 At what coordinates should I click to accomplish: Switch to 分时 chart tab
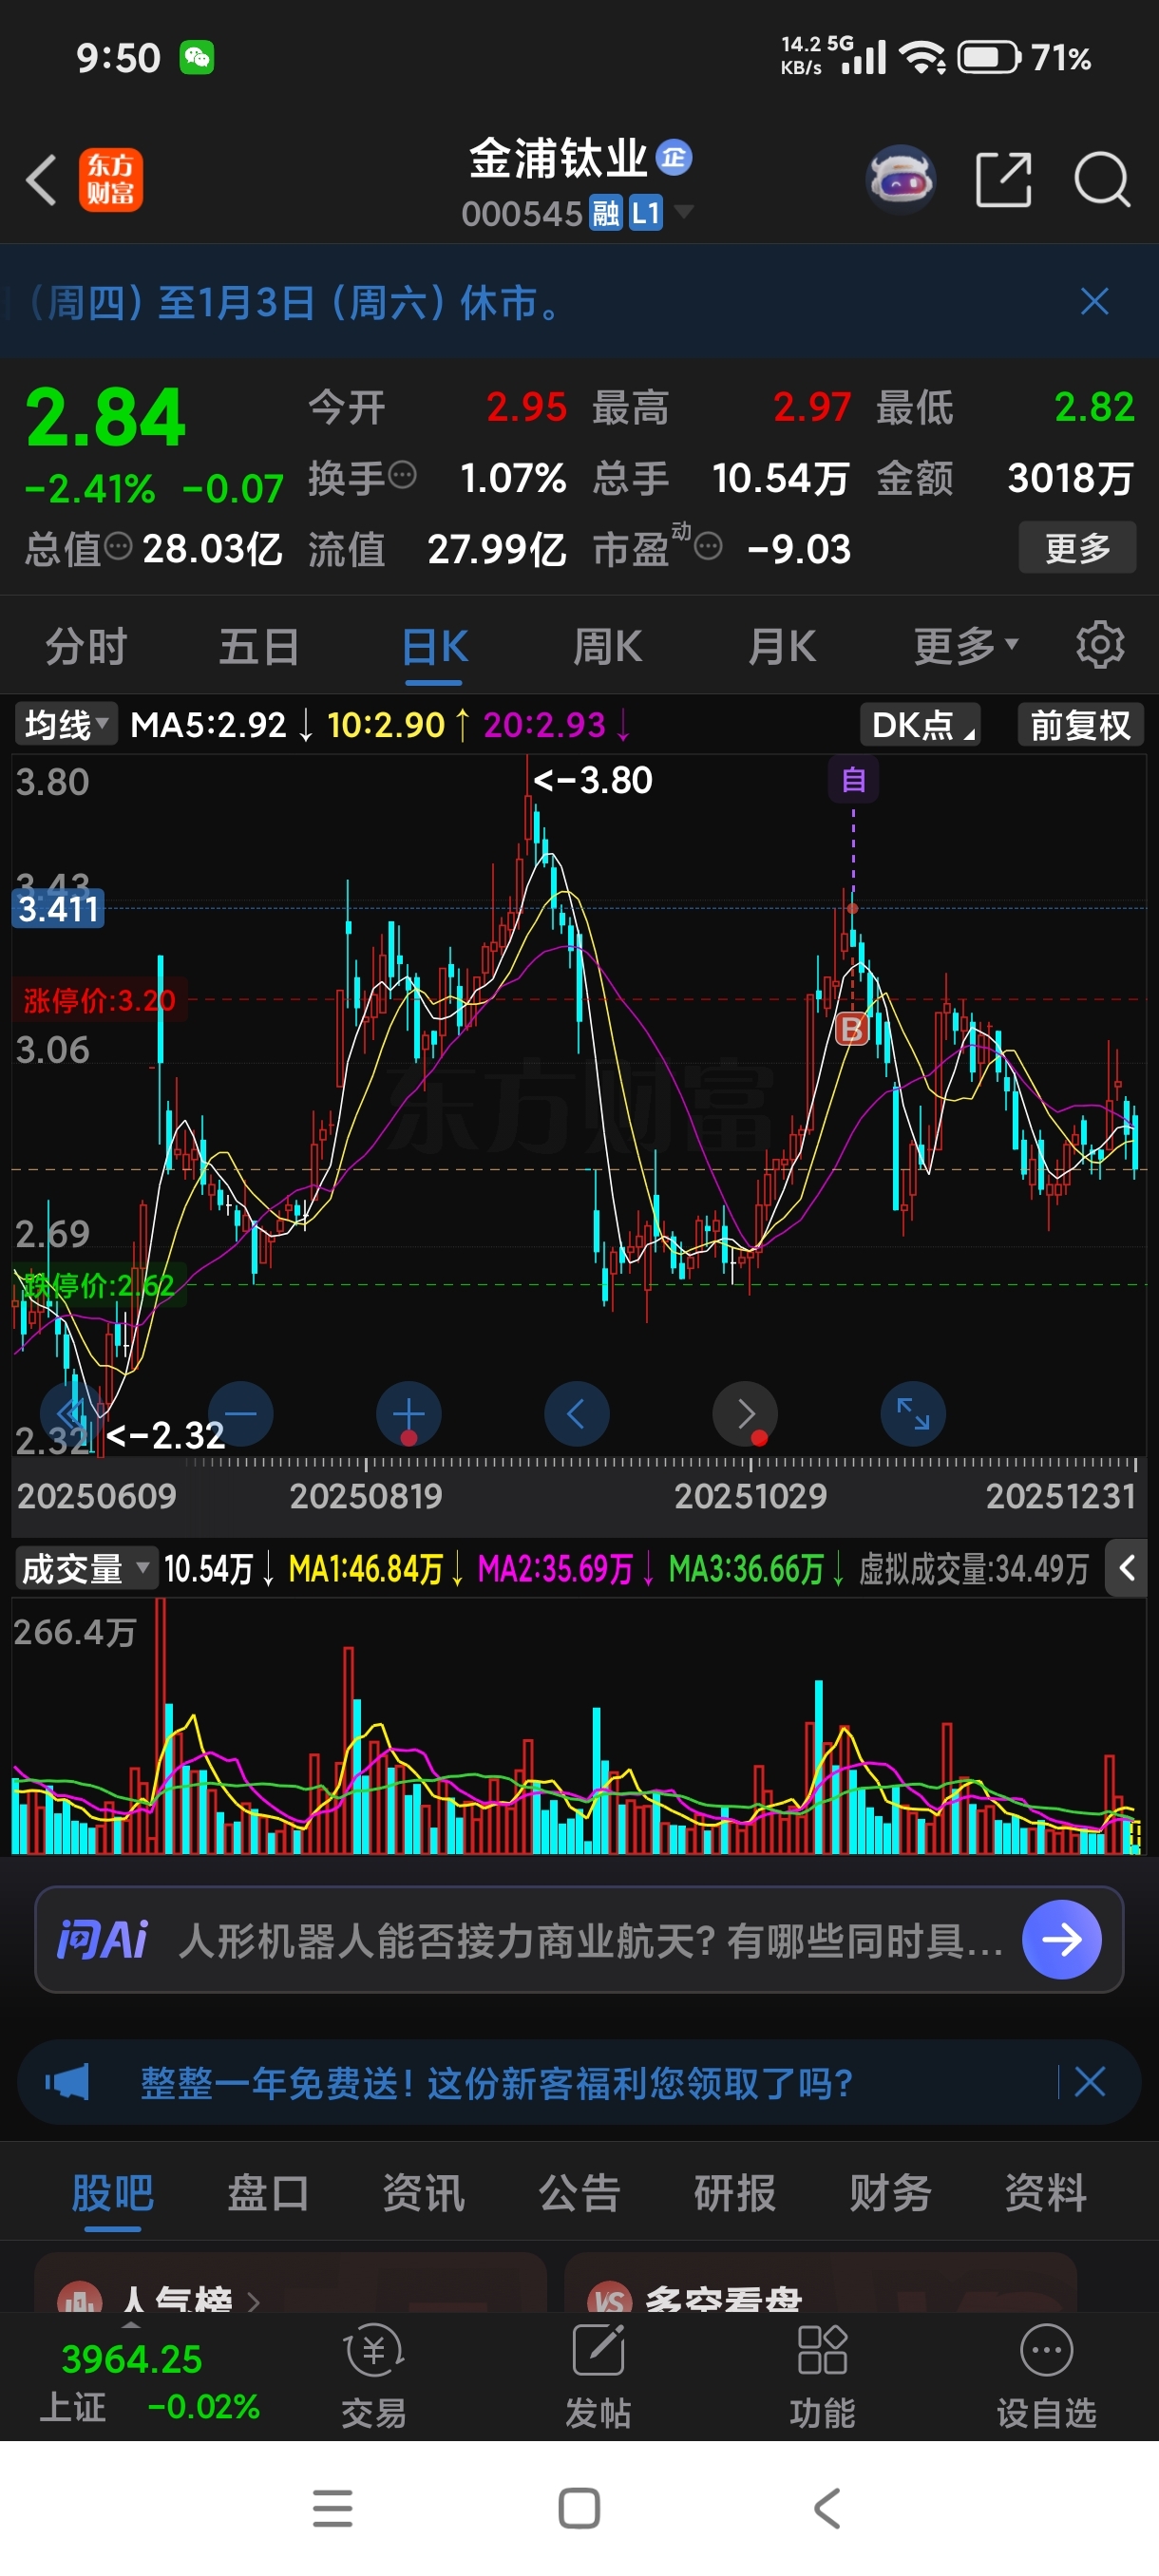[87, 646]
